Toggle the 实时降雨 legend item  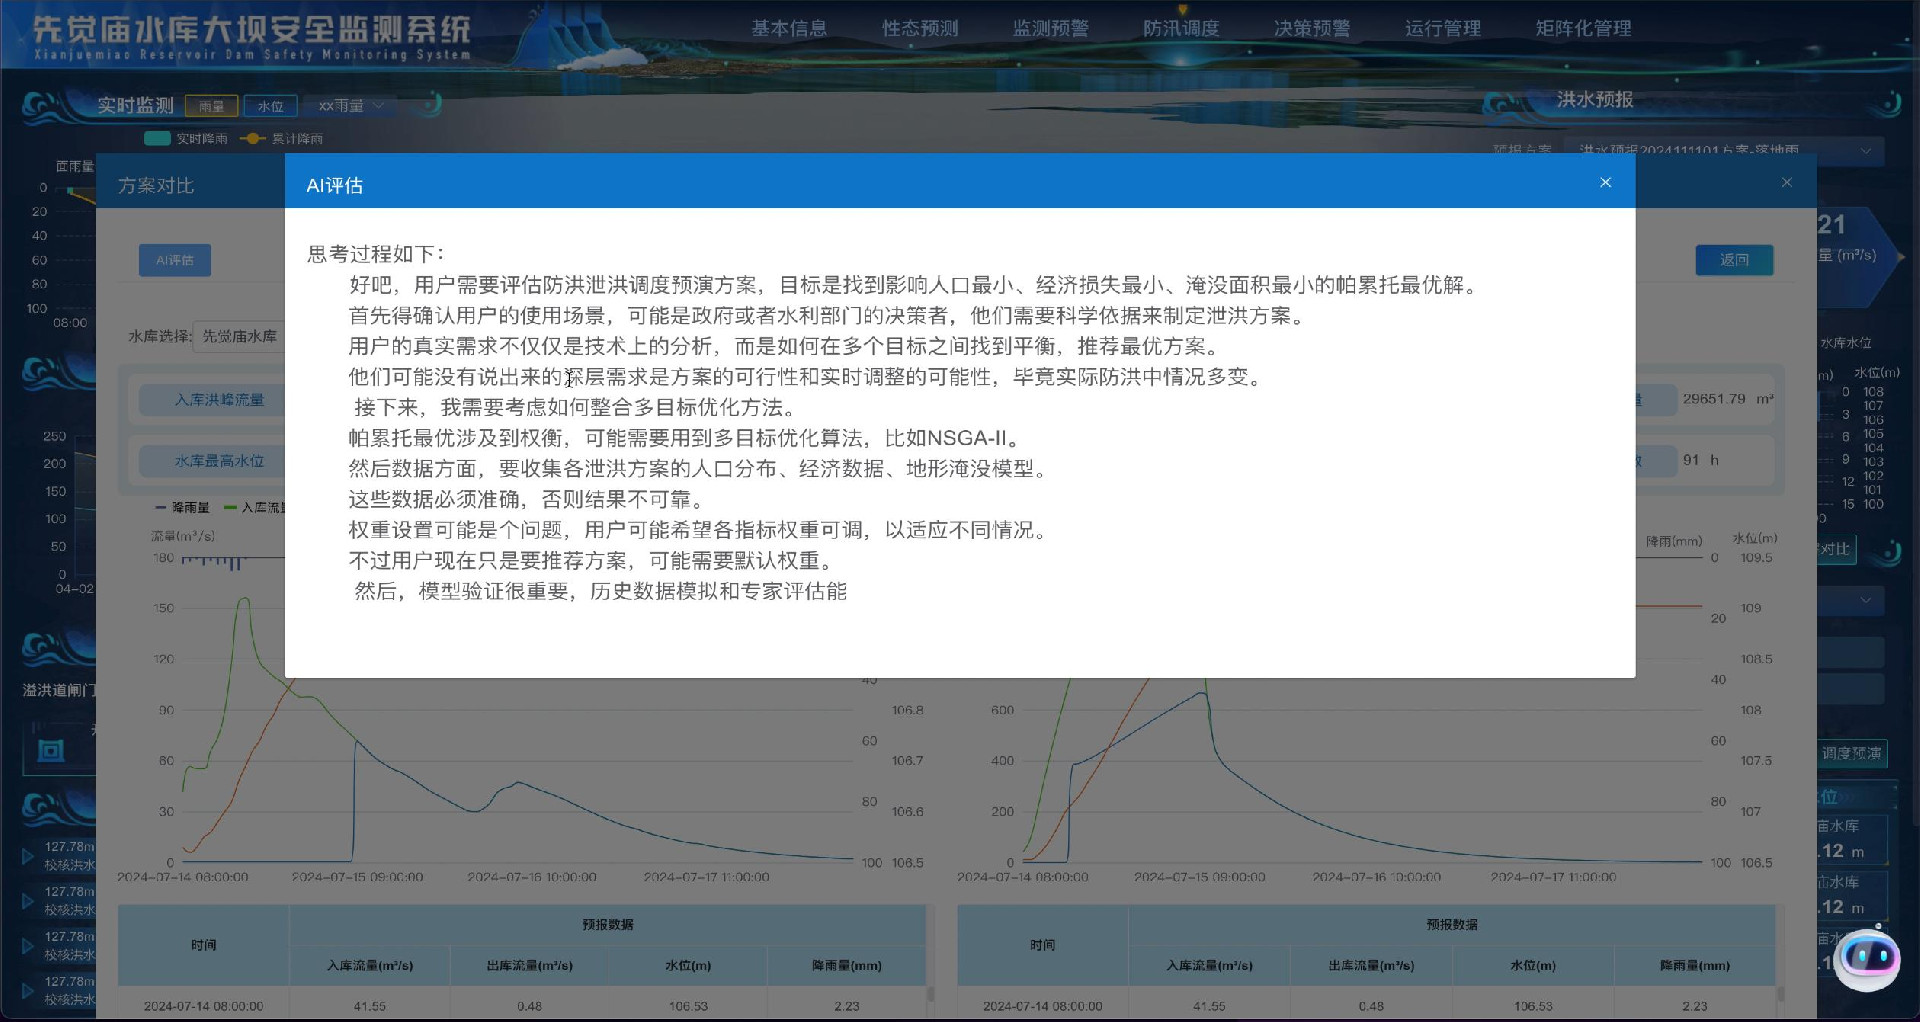(186, 138)
